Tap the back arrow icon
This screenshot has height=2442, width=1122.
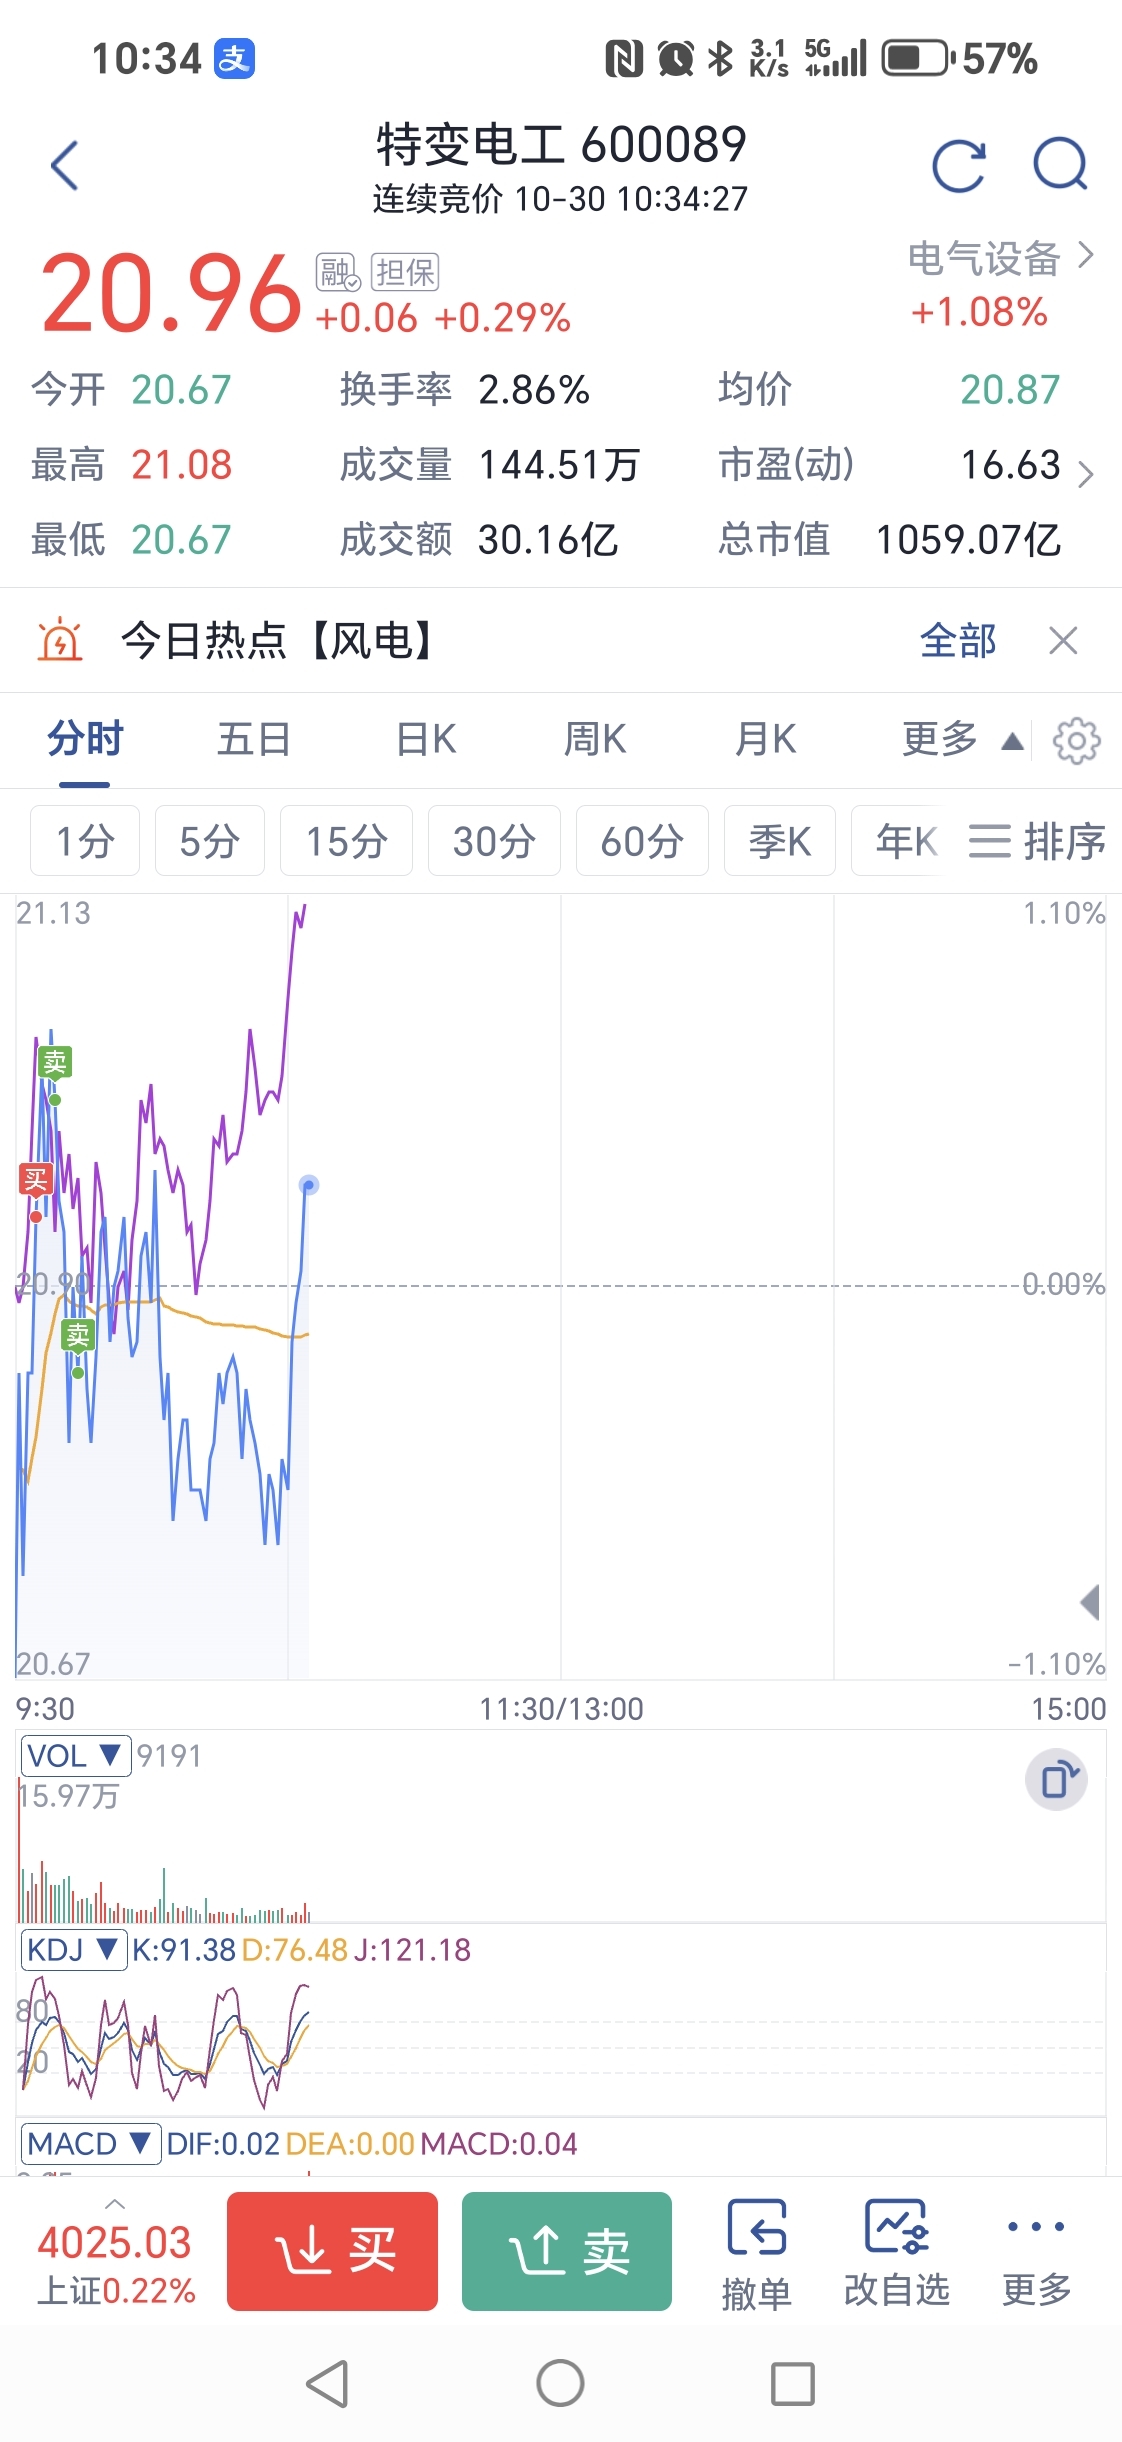(x=64, y=165)
